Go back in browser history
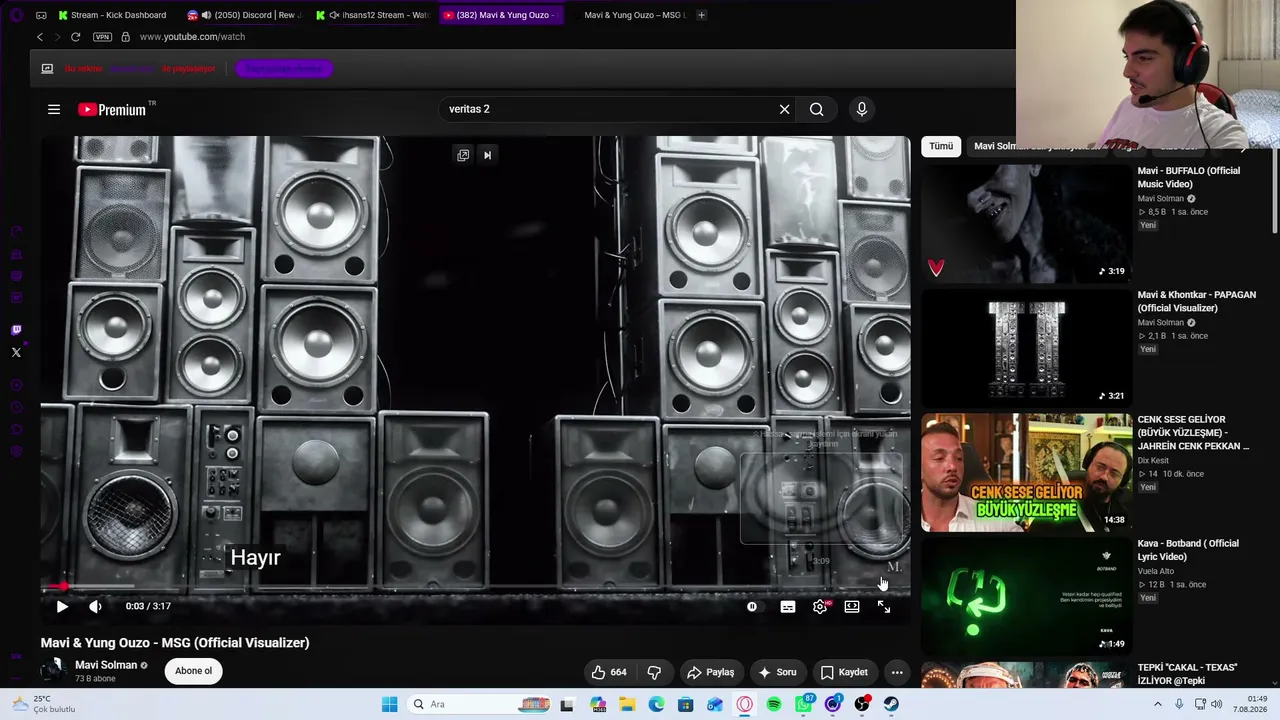 (x=40, y=37)
